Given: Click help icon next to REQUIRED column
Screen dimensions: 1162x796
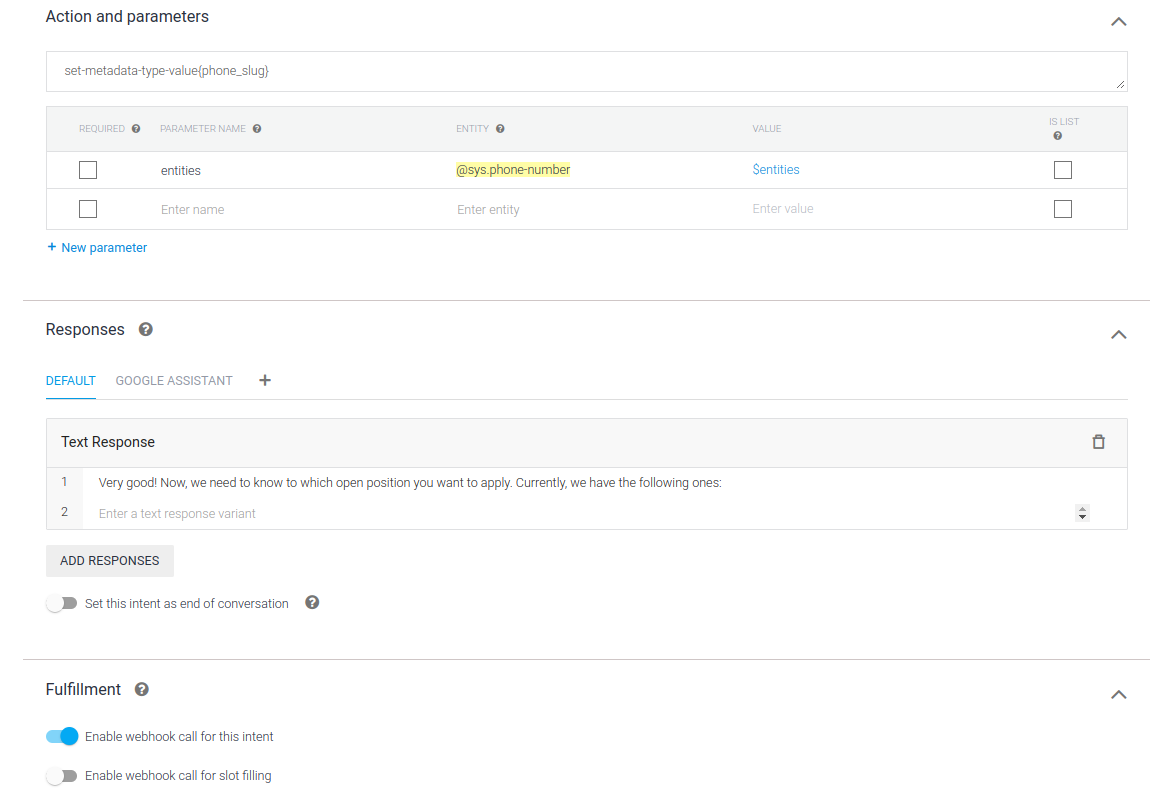Looking at the screenshot, I should point(136,129).
